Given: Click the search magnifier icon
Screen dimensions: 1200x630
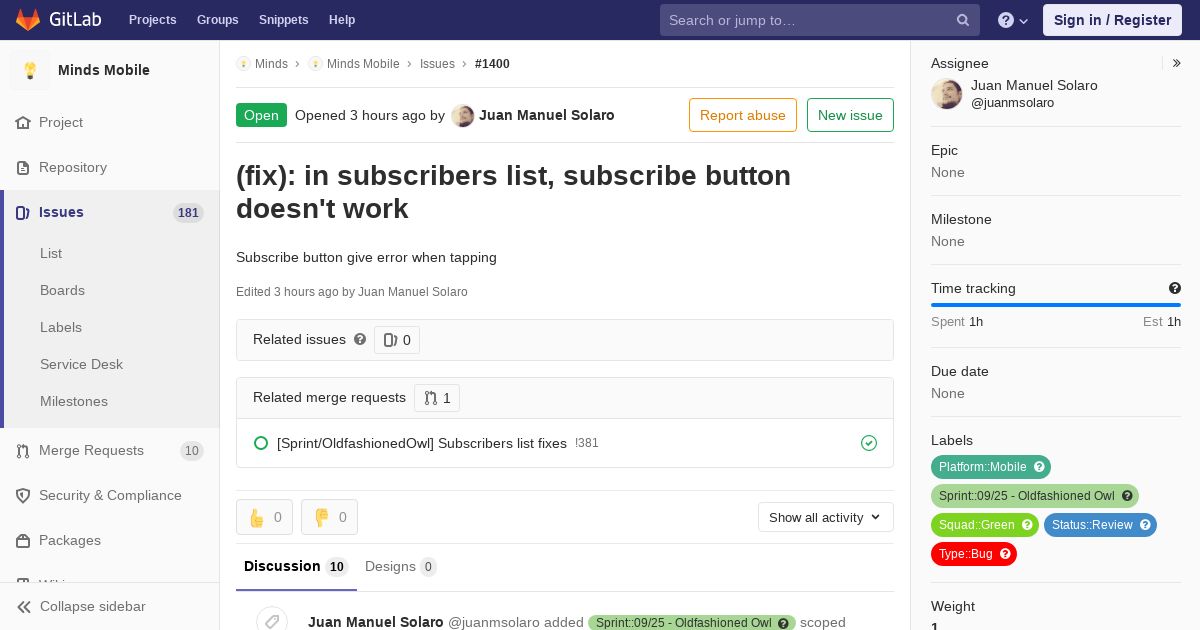Looking at the screenshot, I should click(963, 20).
